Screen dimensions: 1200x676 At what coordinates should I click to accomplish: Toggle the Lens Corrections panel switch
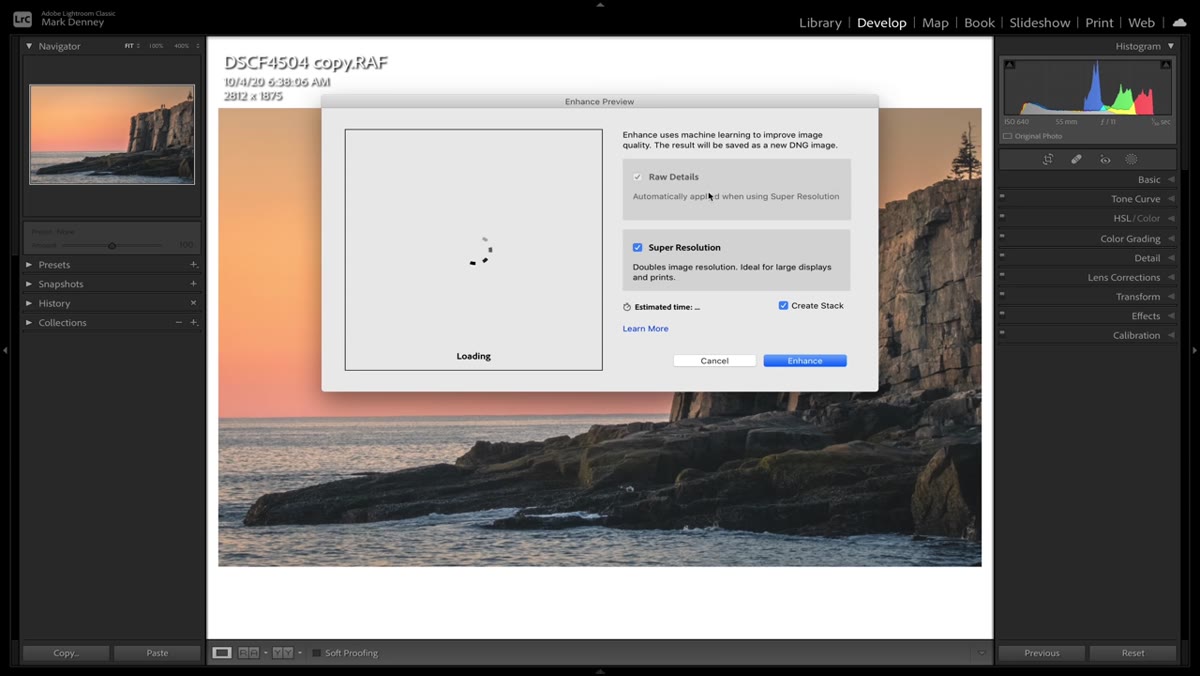pos(1003,276)
